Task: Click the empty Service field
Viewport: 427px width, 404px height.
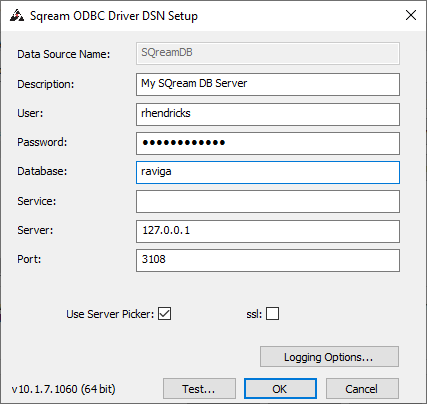Action: pyautogui.click(x=268, y=201)
